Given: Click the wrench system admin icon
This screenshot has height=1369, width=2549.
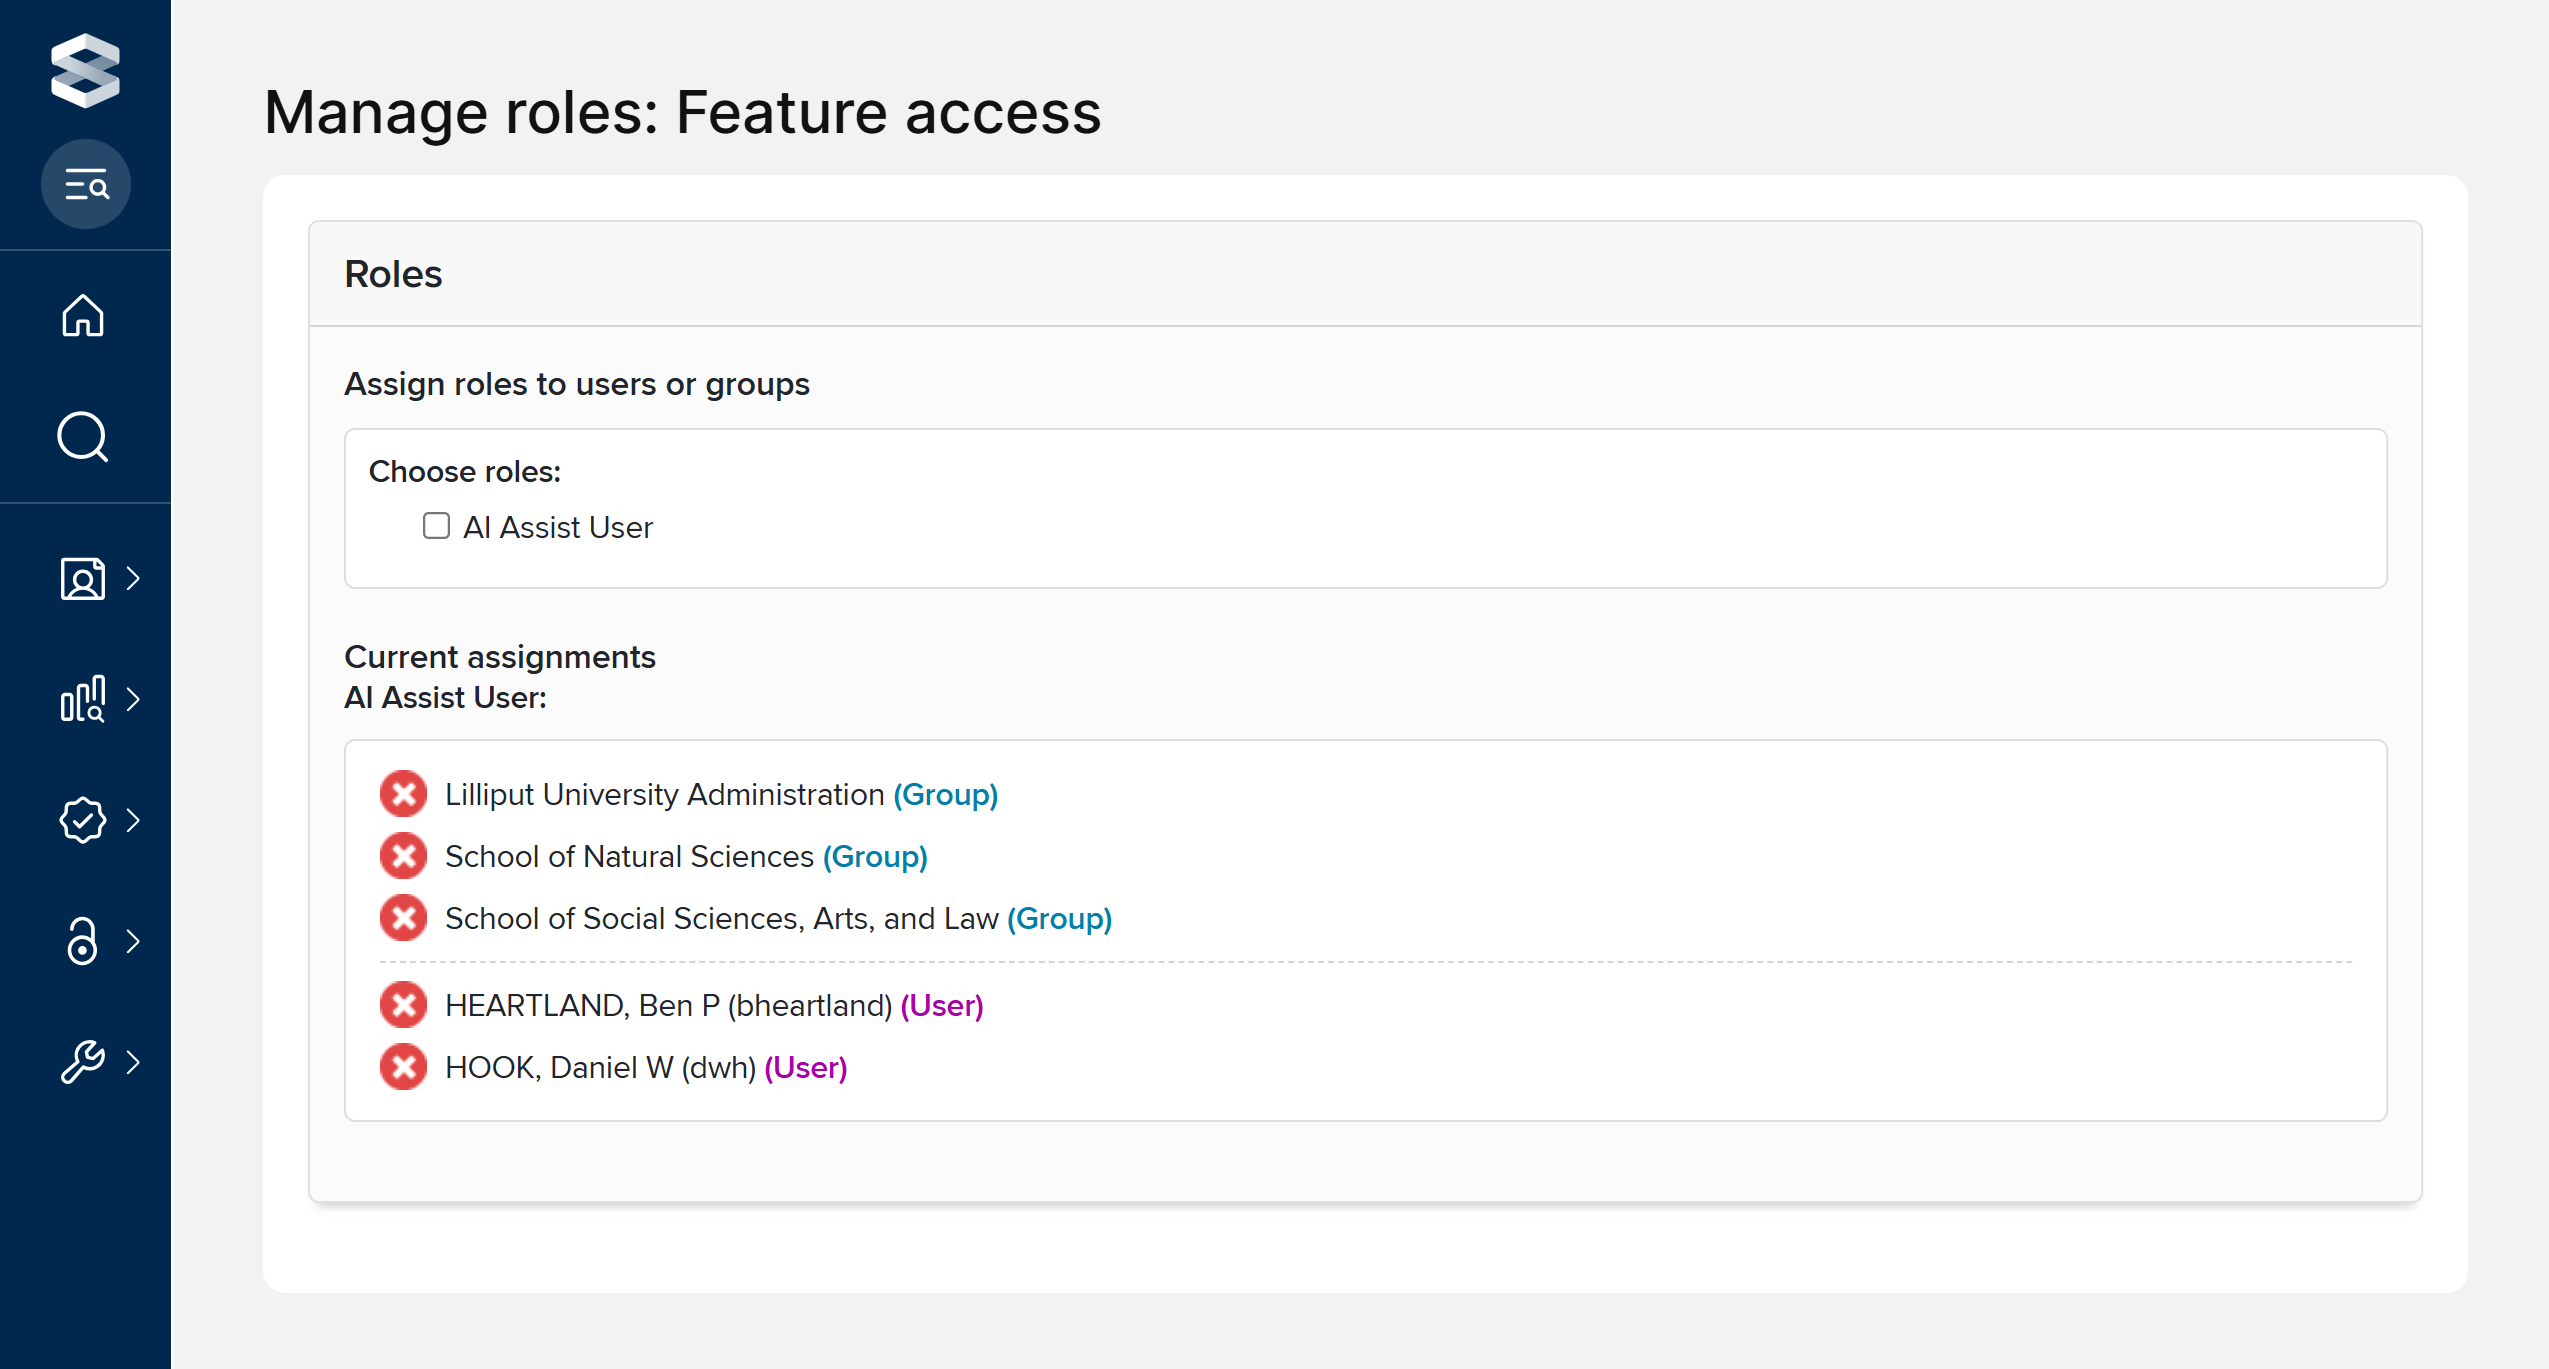Looking at the screenshot, I should point(83,1062).
